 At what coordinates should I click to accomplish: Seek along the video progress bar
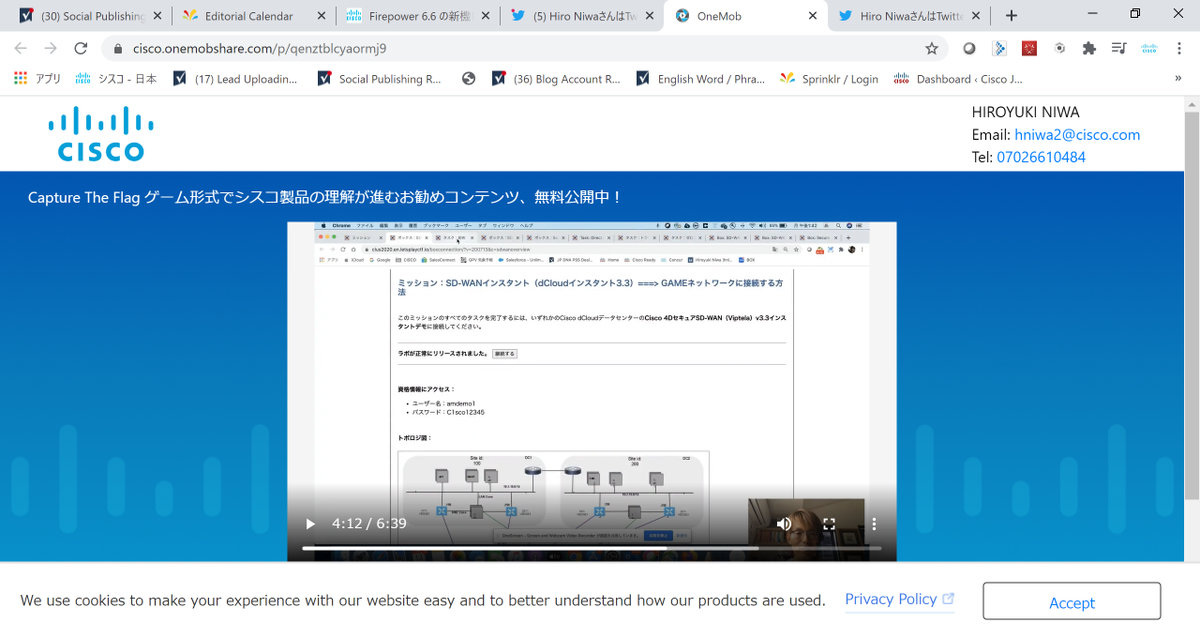point(592,548)
